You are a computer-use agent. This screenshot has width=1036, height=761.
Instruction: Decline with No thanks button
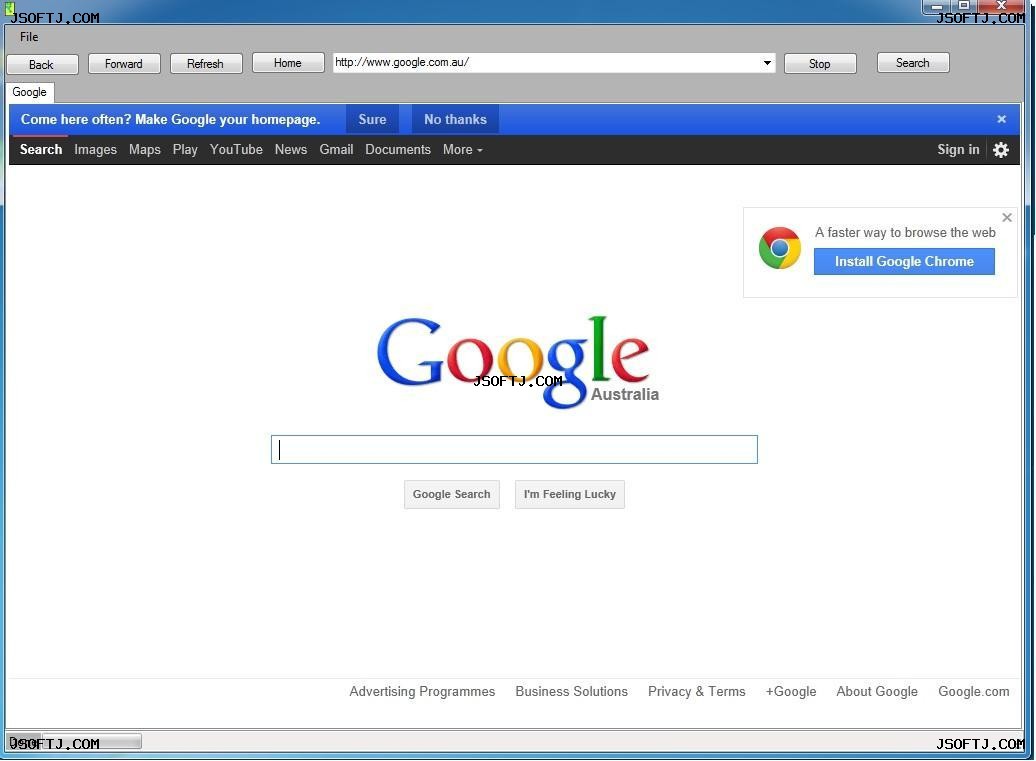455,120
